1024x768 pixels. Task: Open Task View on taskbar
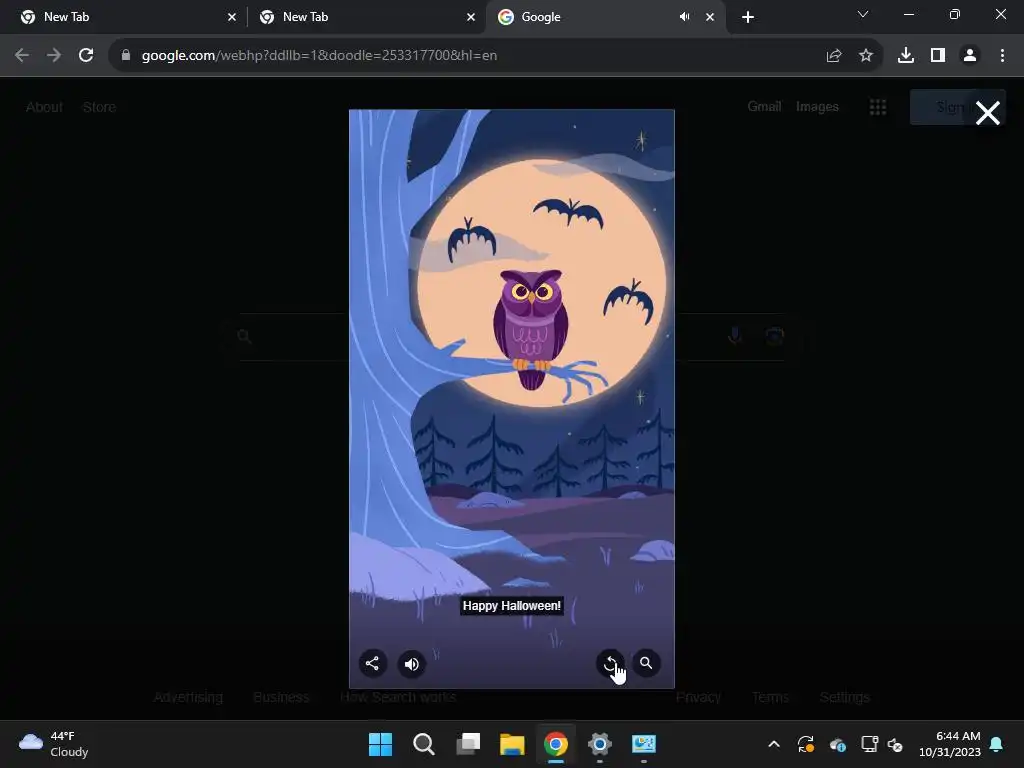pyautogui.click(x=468, y=744)
